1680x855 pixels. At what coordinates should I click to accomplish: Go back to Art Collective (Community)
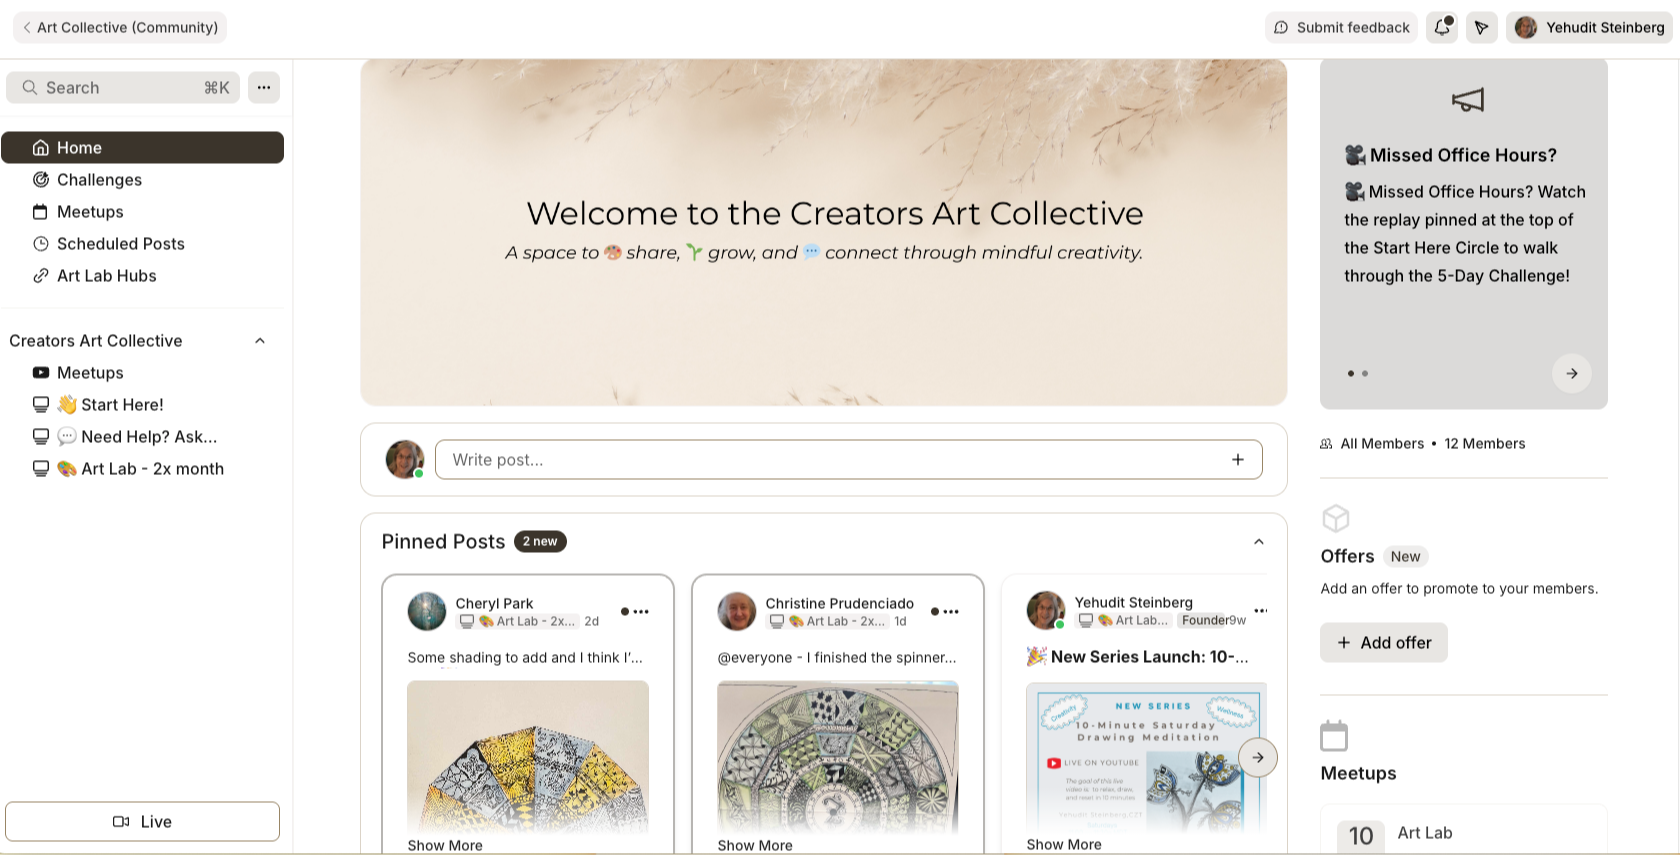(120, 27)
